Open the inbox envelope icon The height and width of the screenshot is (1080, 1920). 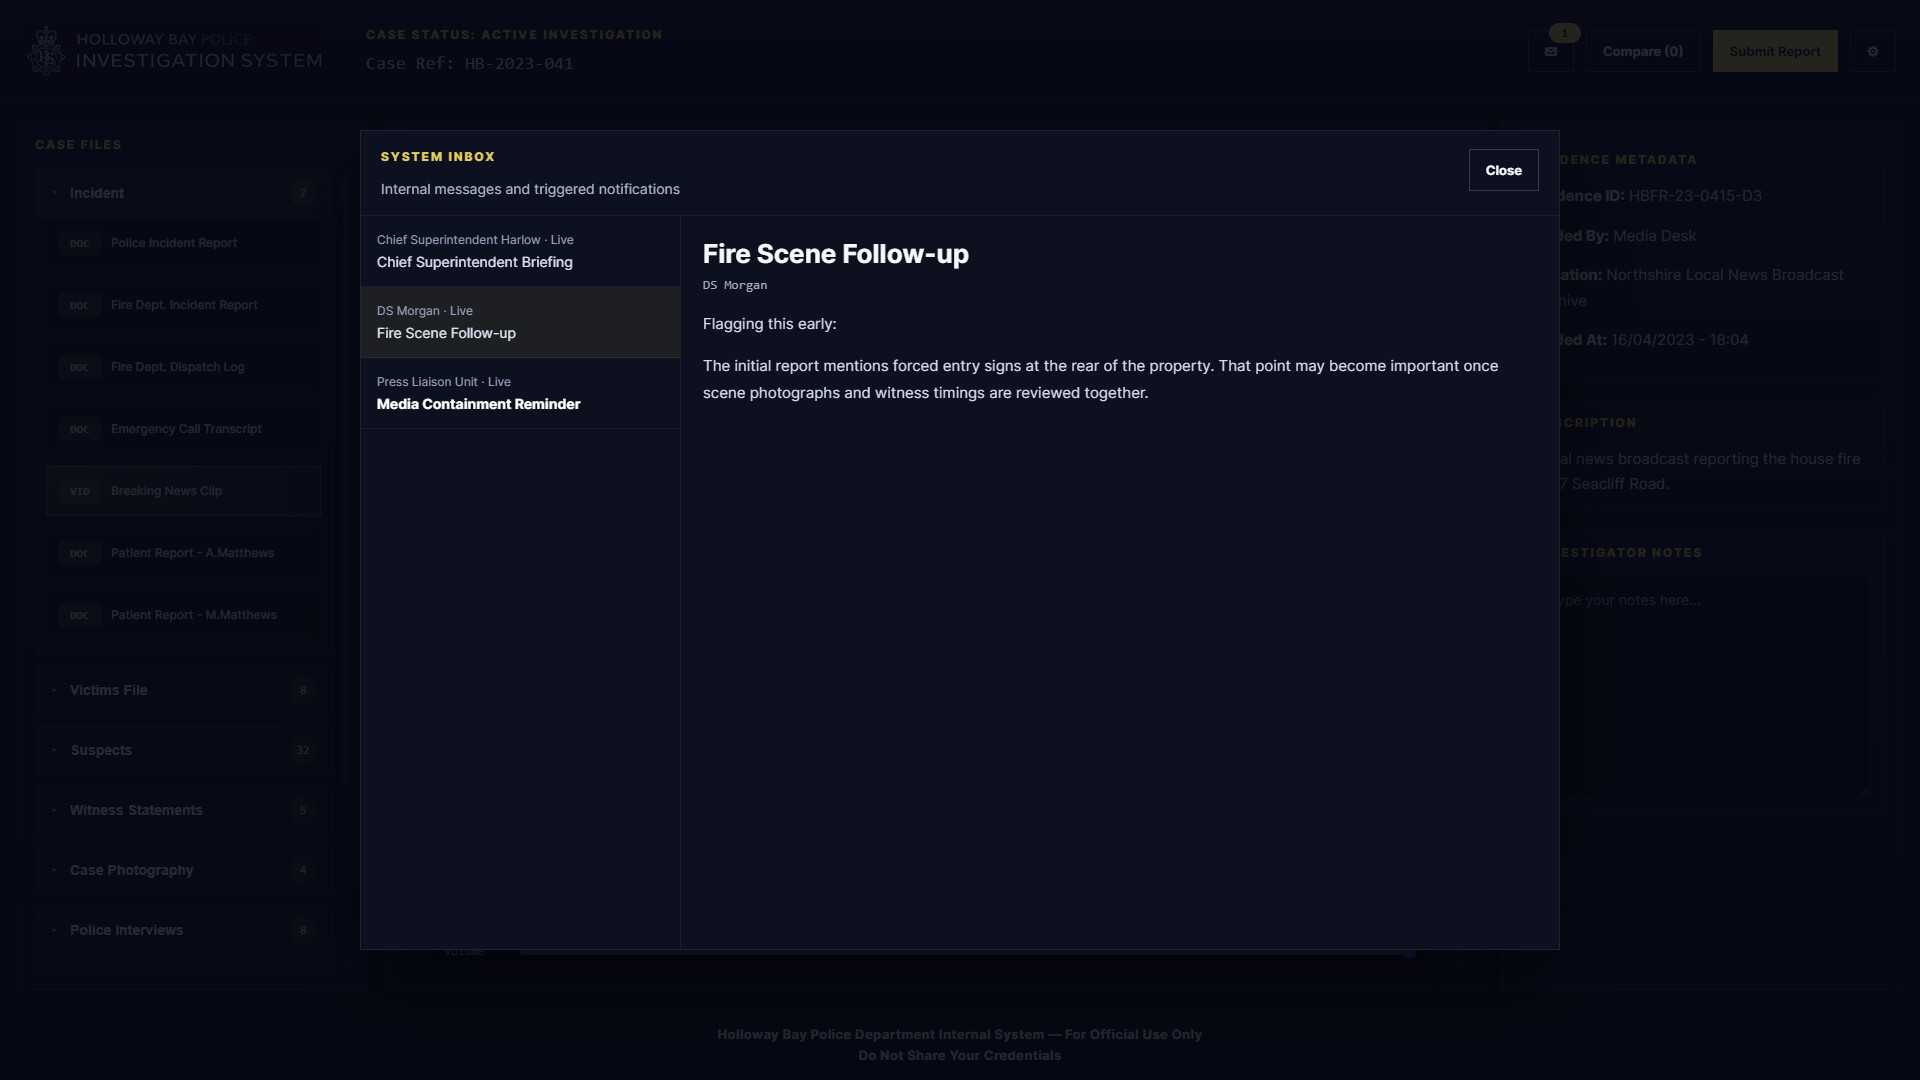[1551, 52]
